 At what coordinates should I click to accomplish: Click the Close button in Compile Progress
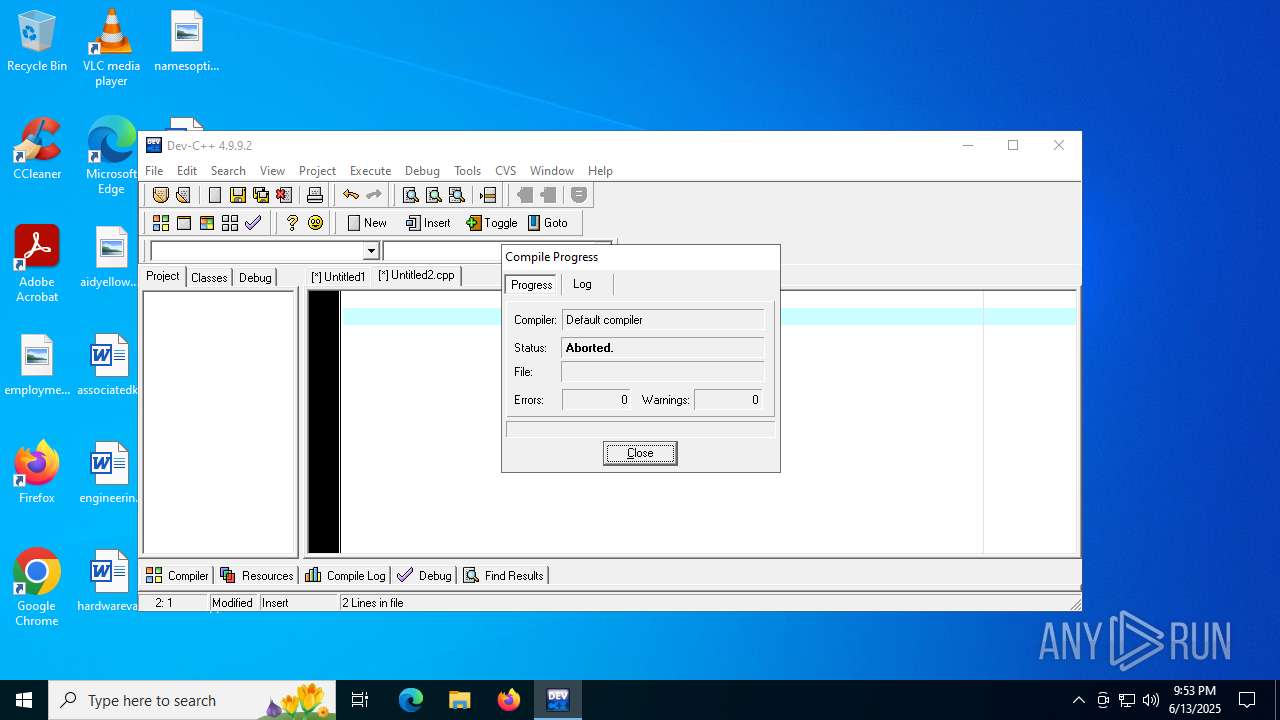(x=640, y=453)
